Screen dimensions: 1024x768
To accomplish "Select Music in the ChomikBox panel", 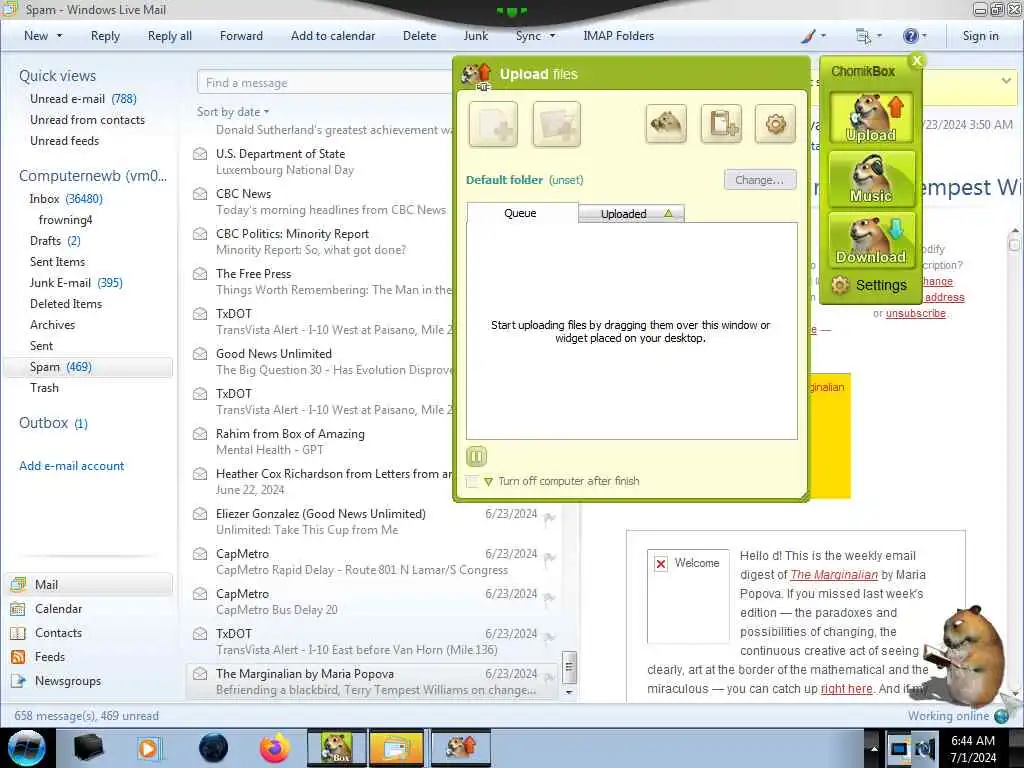I will click(871, 178).
